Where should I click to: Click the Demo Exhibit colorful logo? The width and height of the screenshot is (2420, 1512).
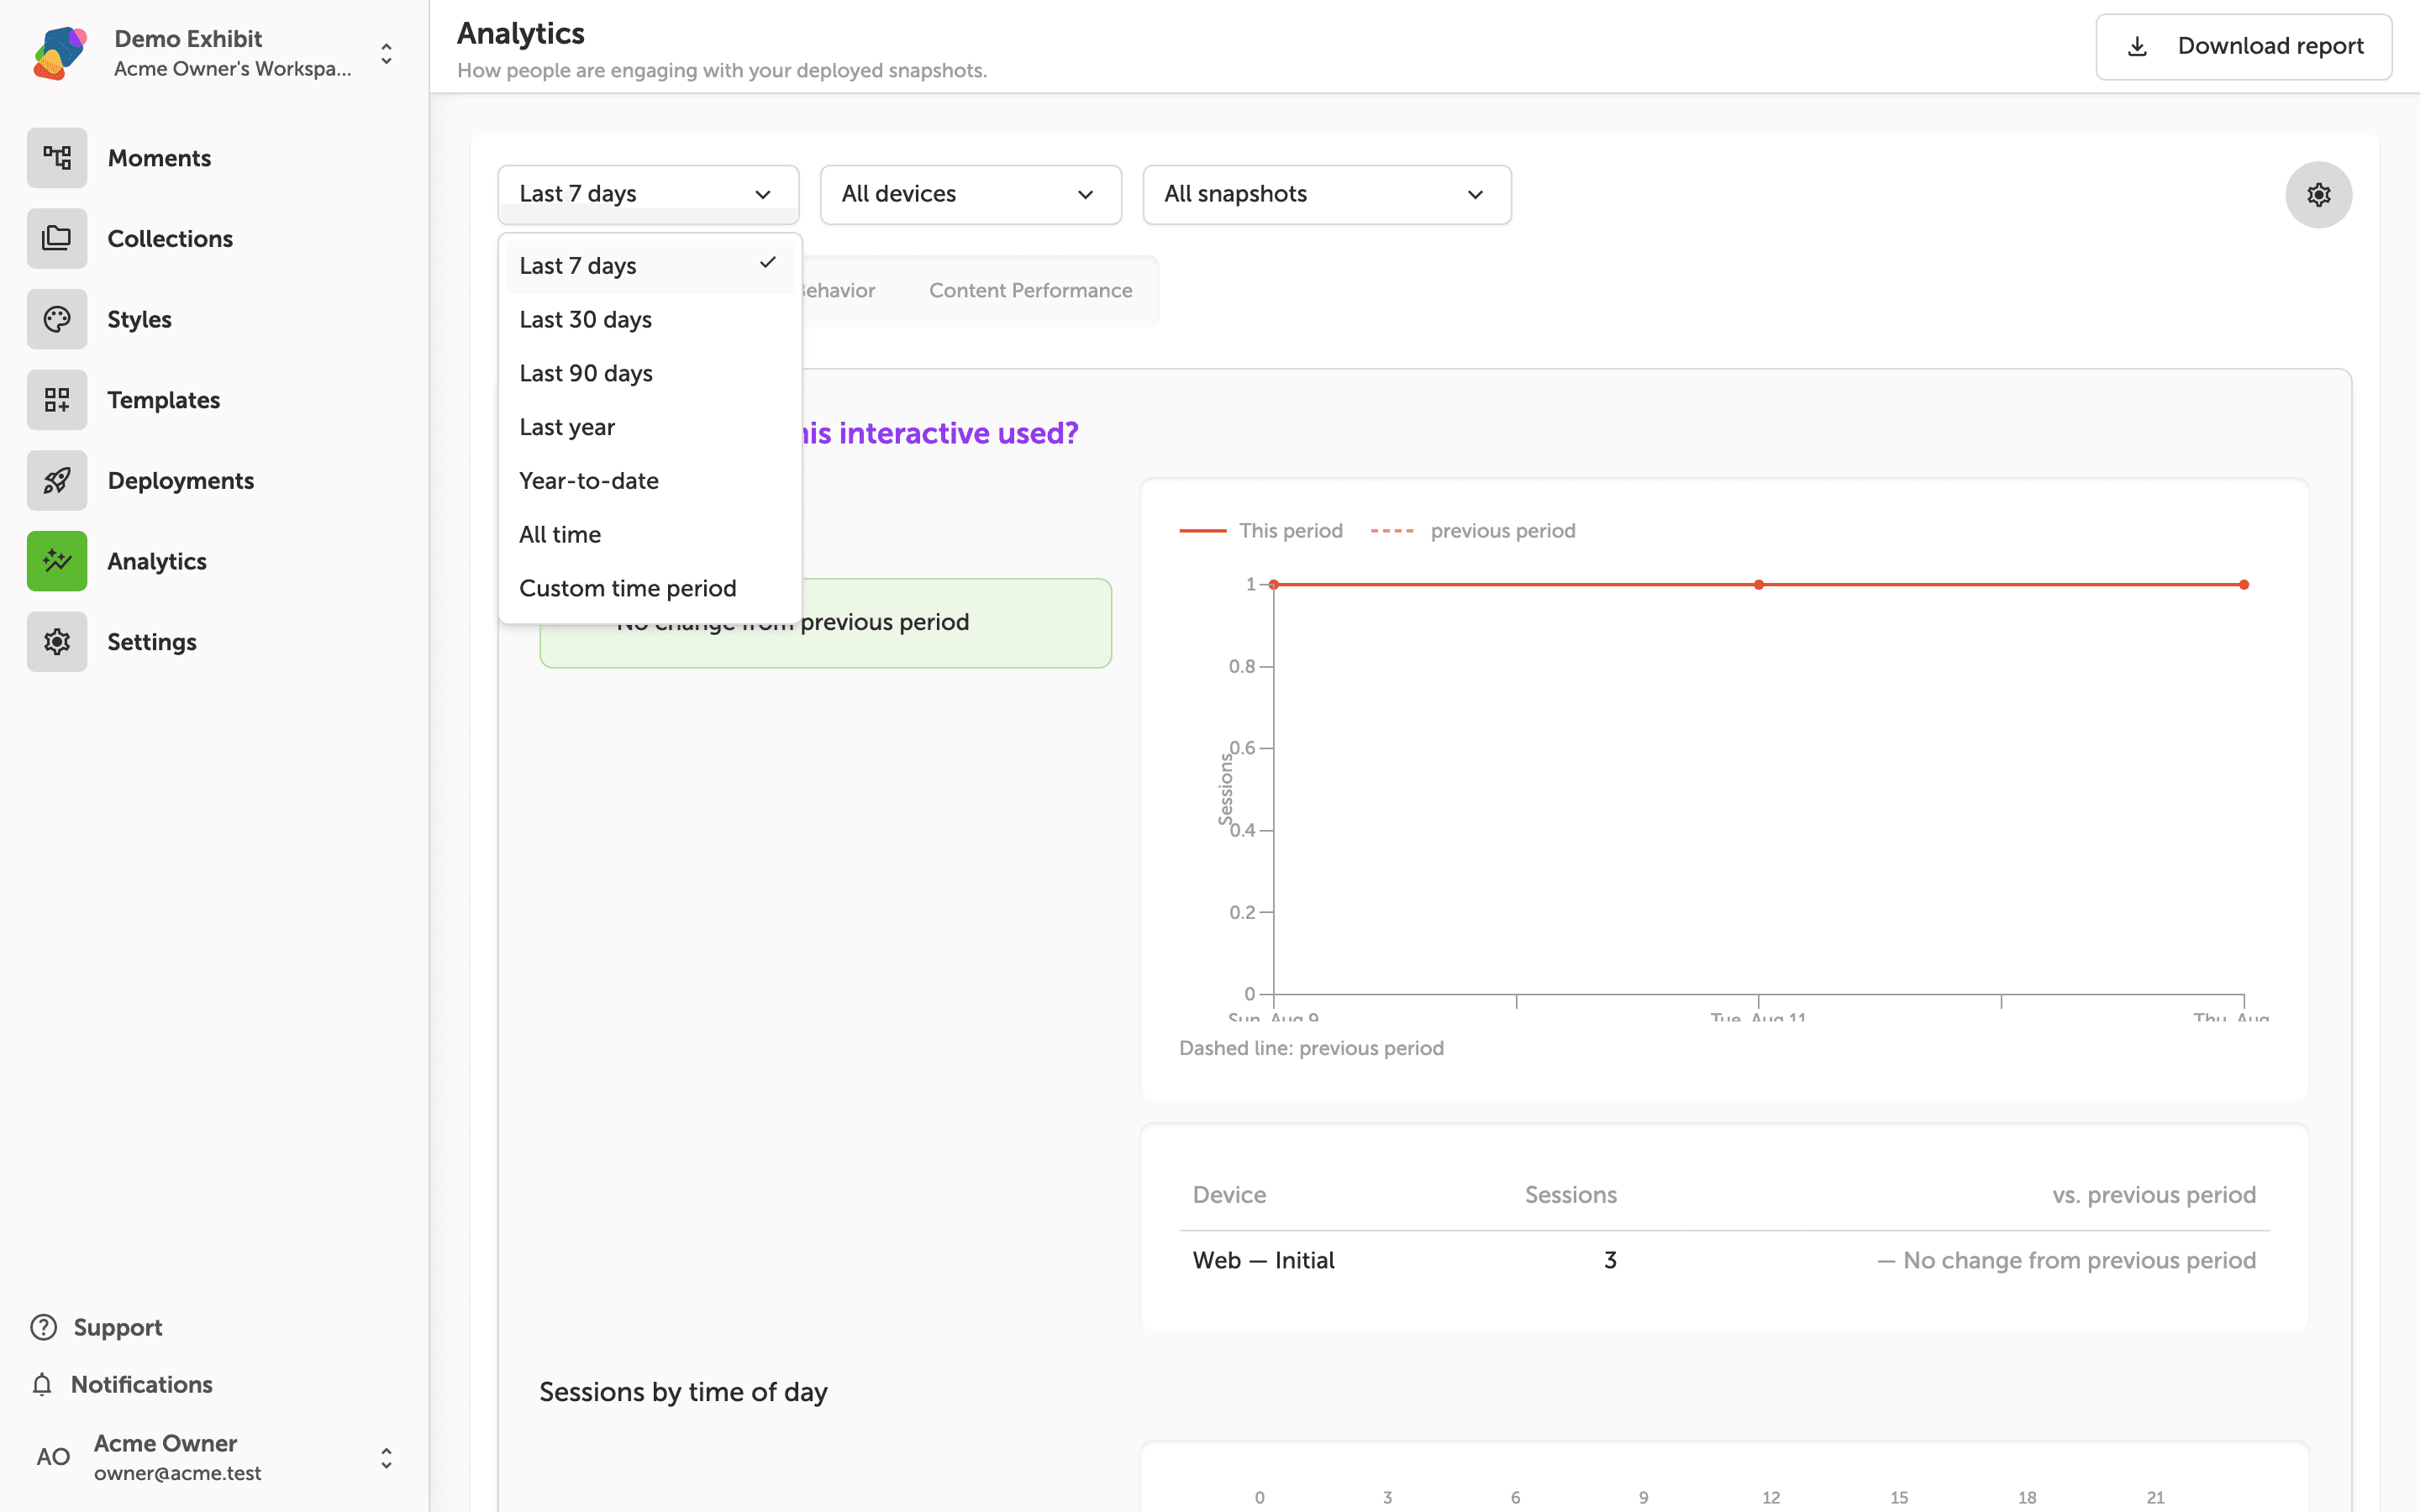pos(60,53)
